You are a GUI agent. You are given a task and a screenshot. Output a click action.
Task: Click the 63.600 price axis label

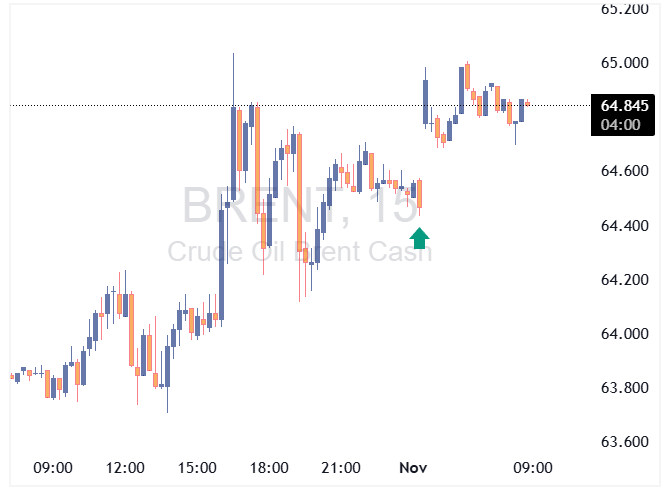pos(624,442)
